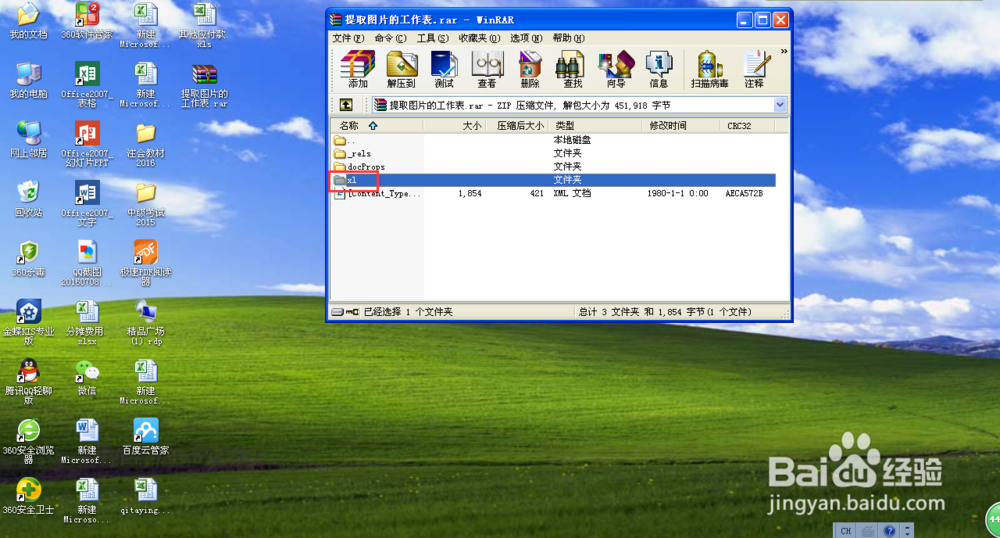Click the disk drive icon in WinRAR status bar
The image size is (1000, 538).
click(x=338, y=312)
